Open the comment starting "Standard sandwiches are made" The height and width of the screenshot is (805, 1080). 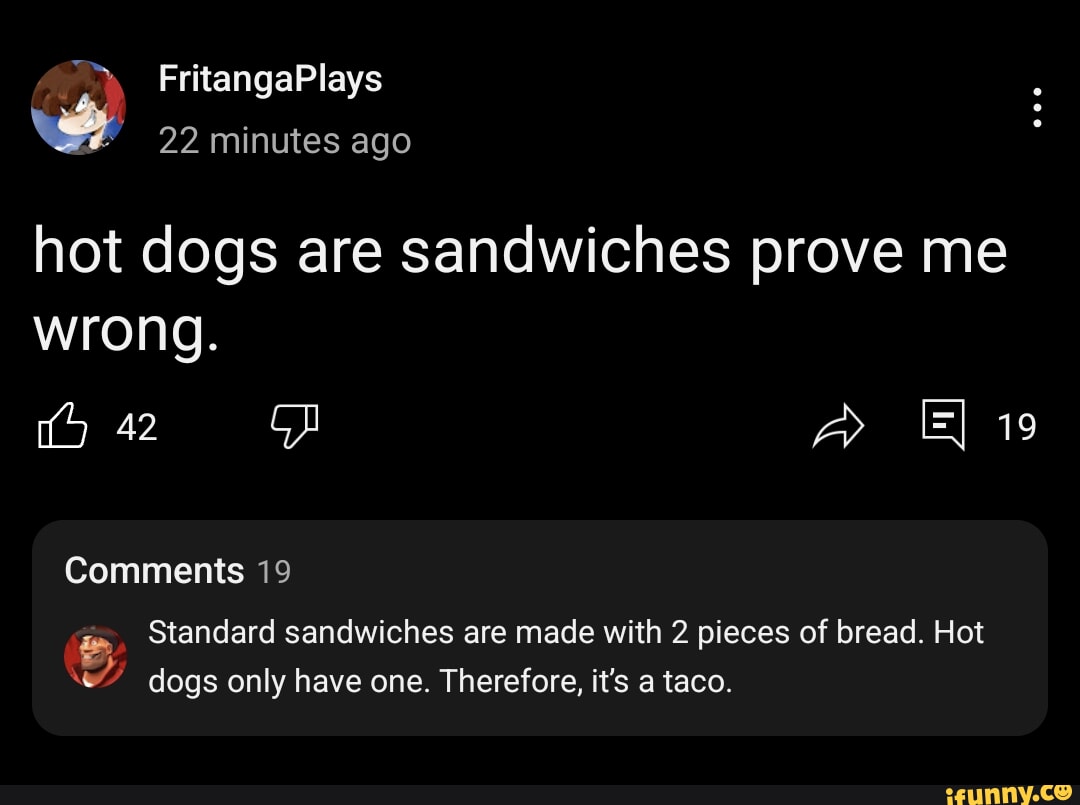(x=565, y=633)
